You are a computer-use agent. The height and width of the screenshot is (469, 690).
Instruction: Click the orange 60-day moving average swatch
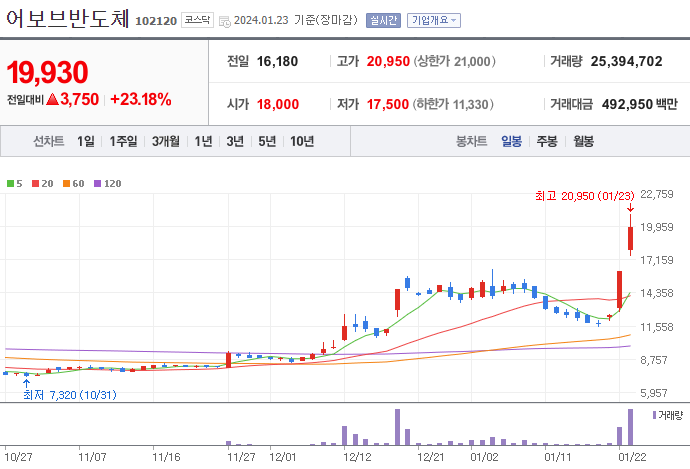66,183
